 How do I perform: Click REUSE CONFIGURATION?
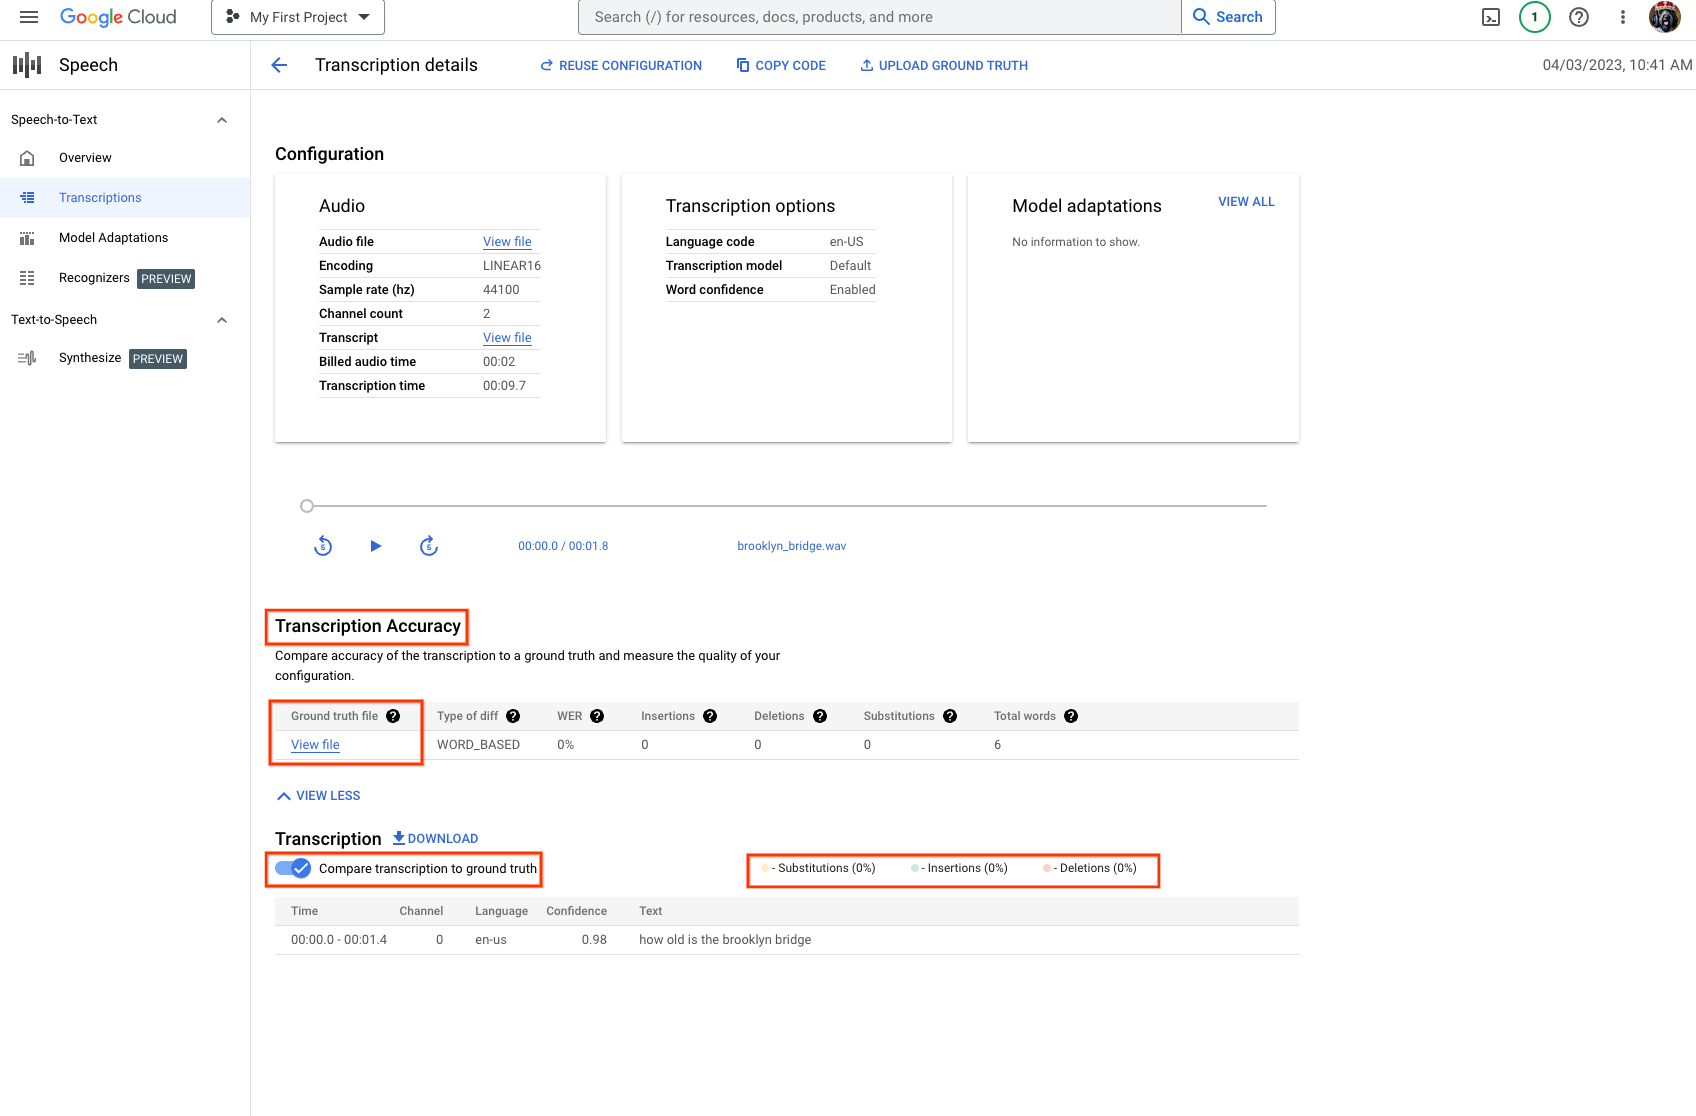tap(620, 65)
